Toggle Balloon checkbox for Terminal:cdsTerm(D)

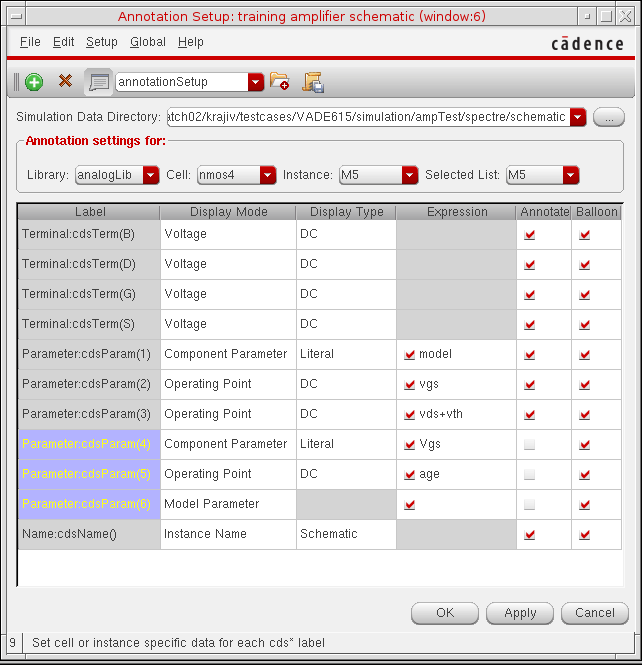[x=584, y=265]
